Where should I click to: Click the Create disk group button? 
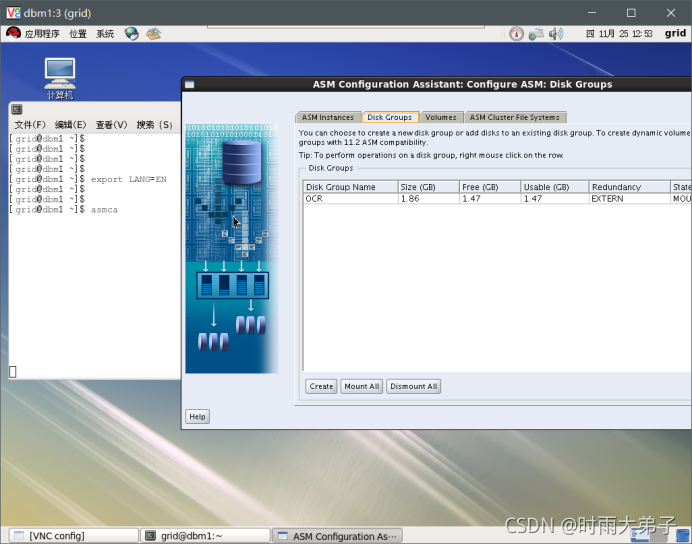pos(321,386)
